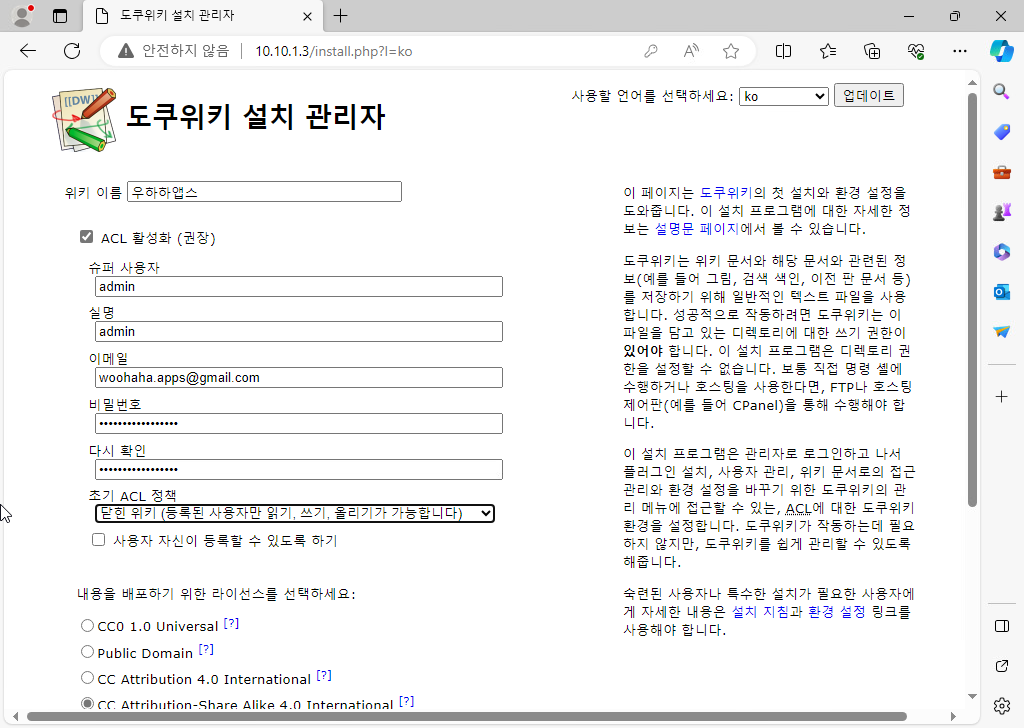This screenshot has height=728, width=1024.
Task: Click the not-secure warning triangle icon
Action: coord(126,51)
